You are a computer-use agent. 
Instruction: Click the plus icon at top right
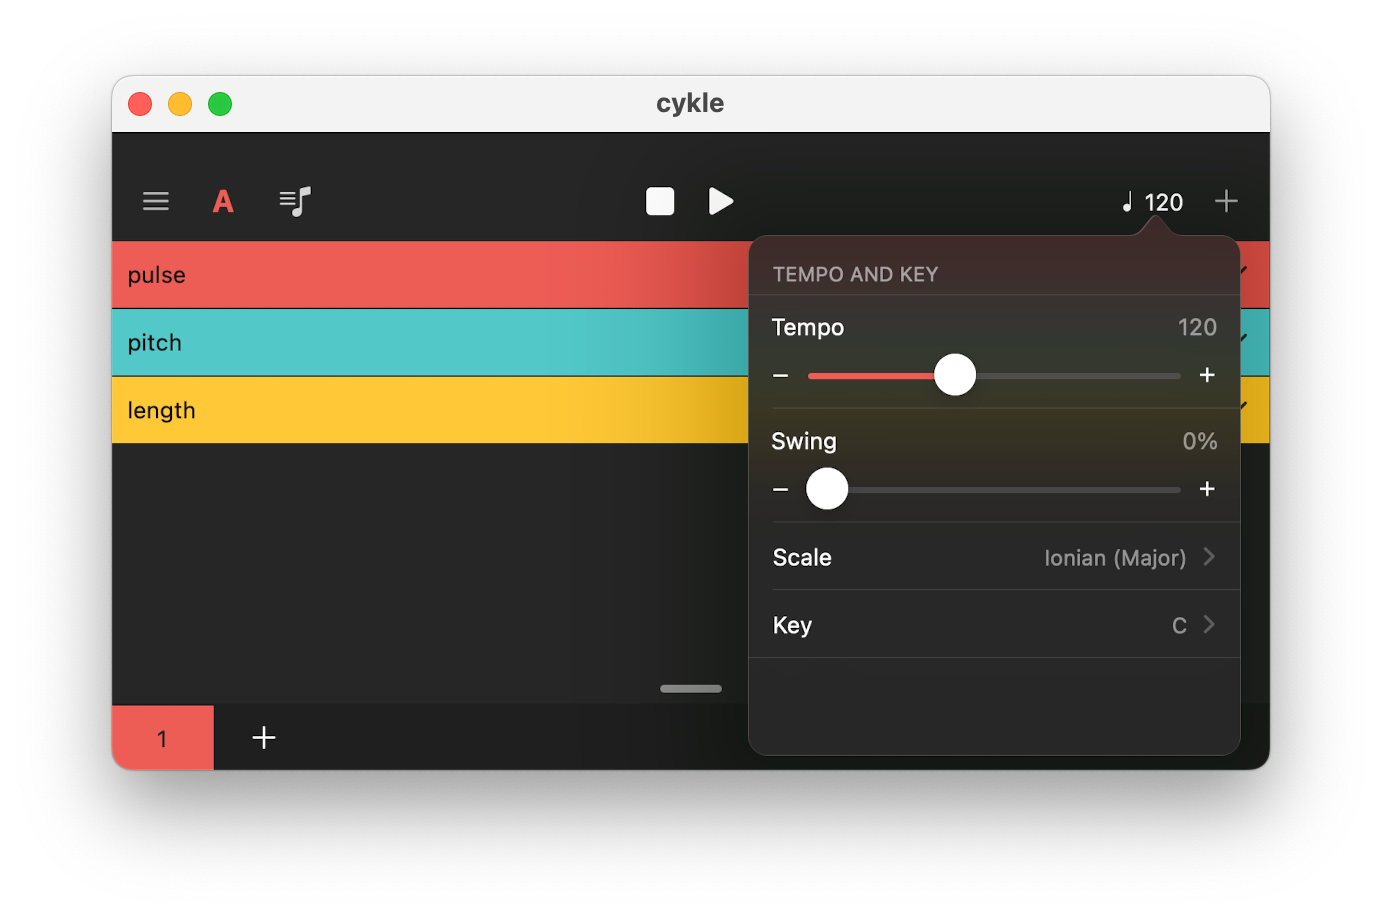pyautogui.click(x=1226, y=202)
